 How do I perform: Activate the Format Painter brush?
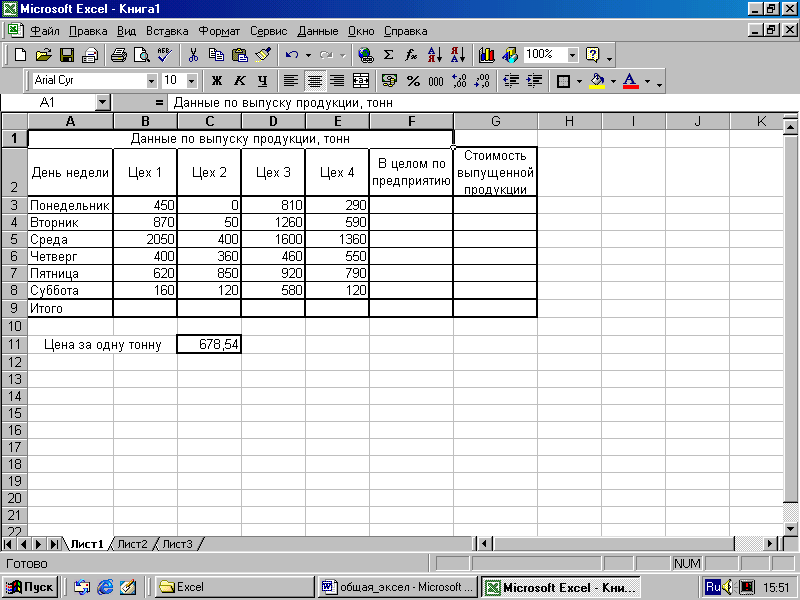click(263, 55)
